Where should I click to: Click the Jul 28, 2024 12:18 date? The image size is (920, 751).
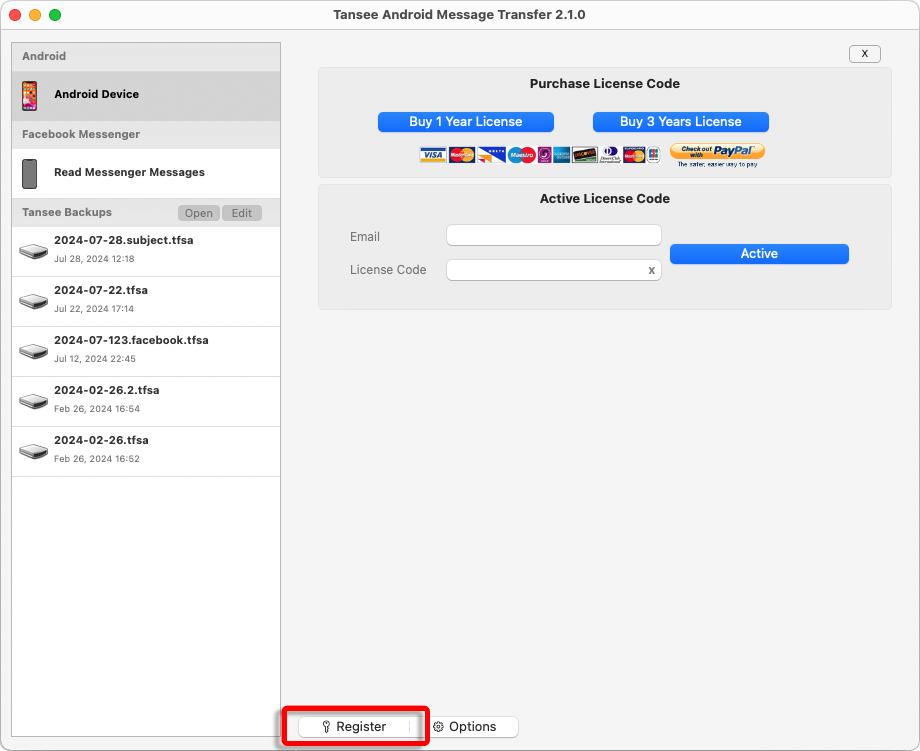(x=94, y=259)
